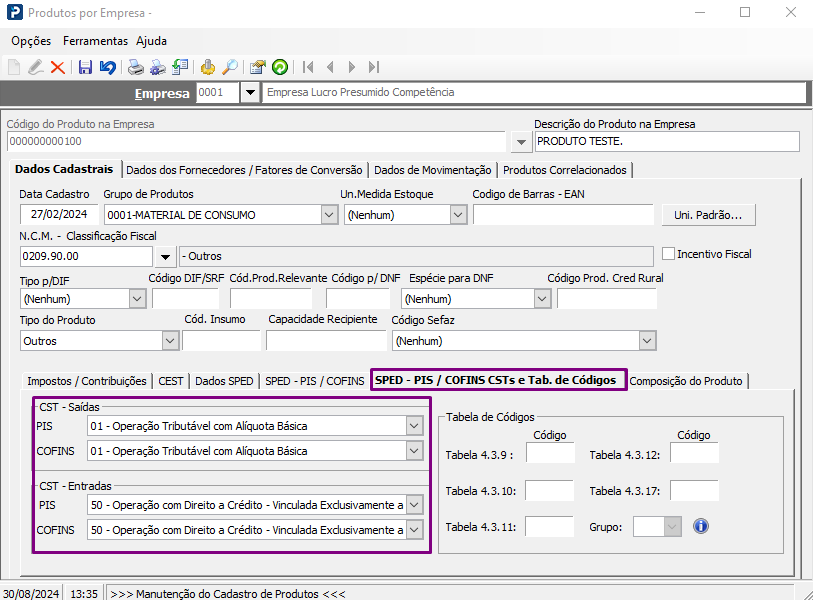Click the Uni. Padrão... button
The height and width of the screenshot is (600, 813).
[x=708, y=215]
